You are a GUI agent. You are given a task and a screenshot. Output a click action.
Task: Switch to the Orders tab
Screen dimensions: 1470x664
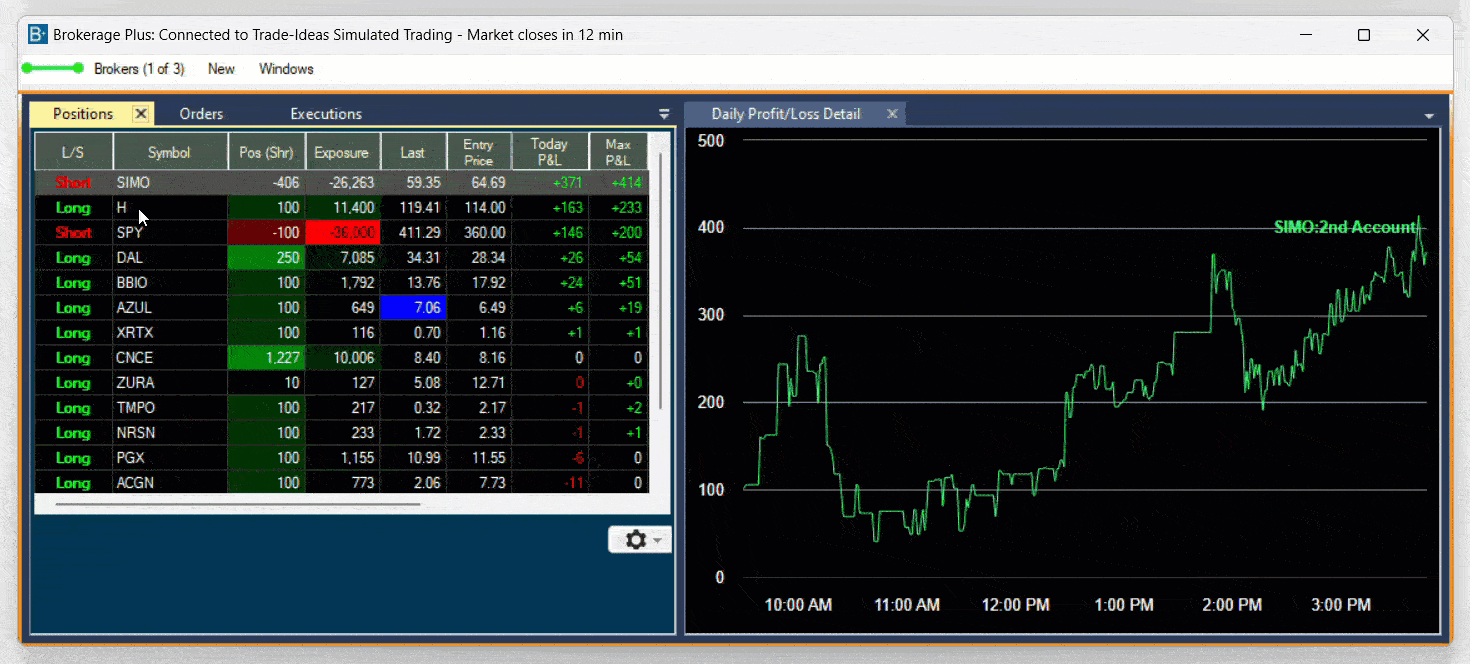click(x=201, y=114)
